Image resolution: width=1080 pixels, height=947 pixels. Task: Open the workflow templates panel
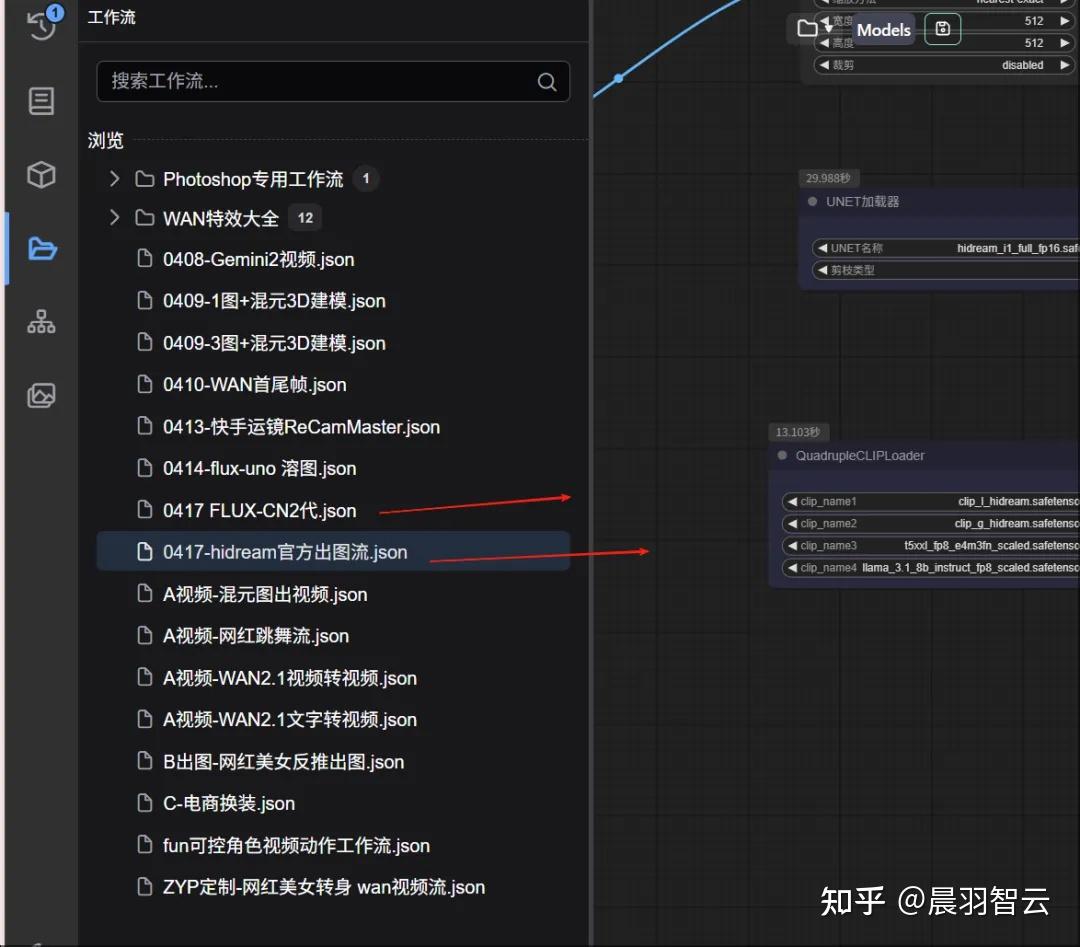pos(41,101)
